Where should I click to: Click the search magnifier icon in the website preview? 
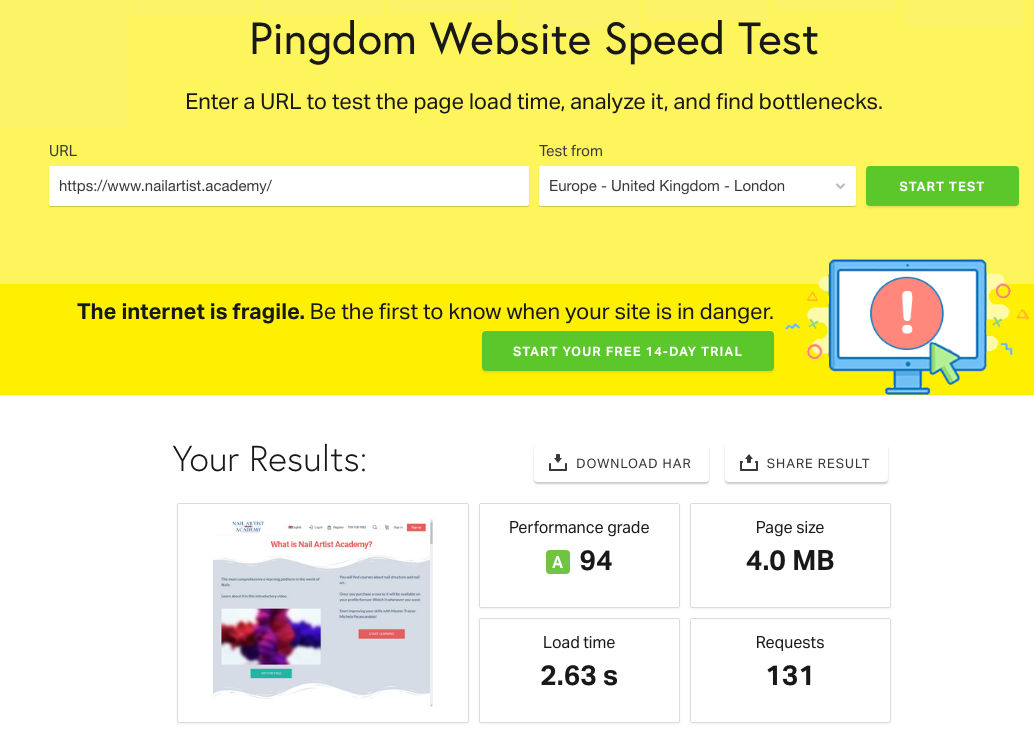click(375, 528)
